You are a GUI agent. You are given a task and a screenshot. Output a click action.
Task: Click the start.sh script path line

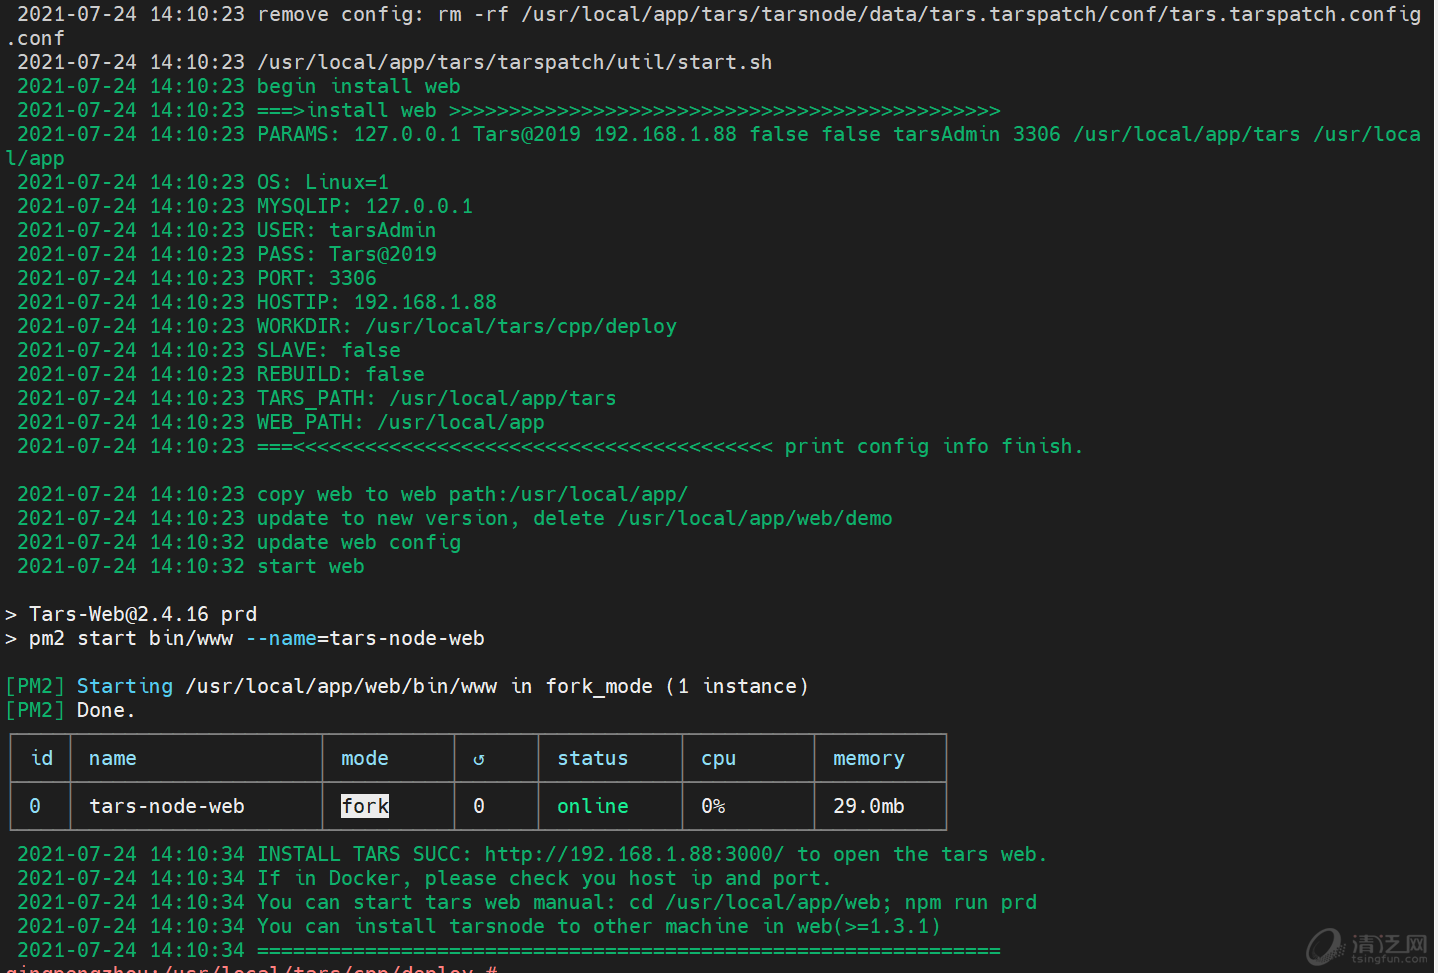(x=514, y=62)
